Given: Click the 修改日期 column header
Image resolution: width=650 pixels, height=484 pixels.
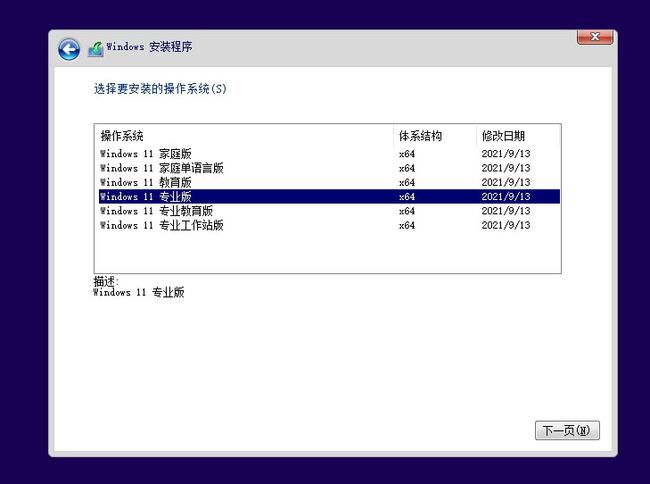Looking at the screenshot, I should point(518,136).
